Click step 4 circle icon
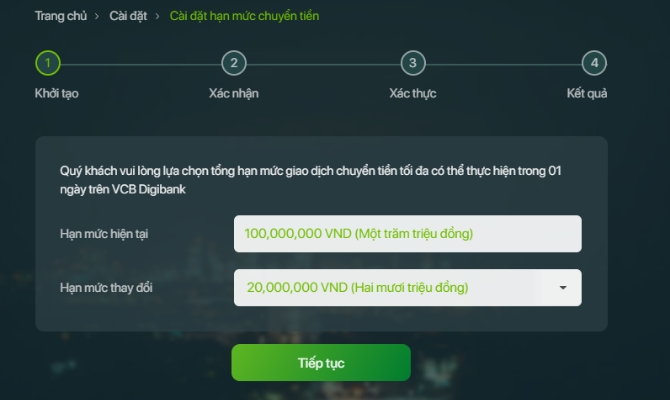The image size is (670, 400). (x=594, y=63)
